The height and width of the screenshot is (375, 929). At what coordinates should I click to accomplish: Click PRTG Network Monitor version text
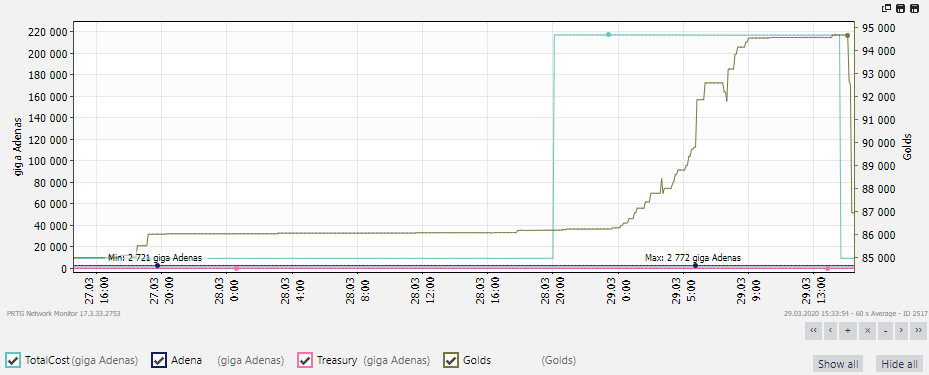tap(63, 313)
